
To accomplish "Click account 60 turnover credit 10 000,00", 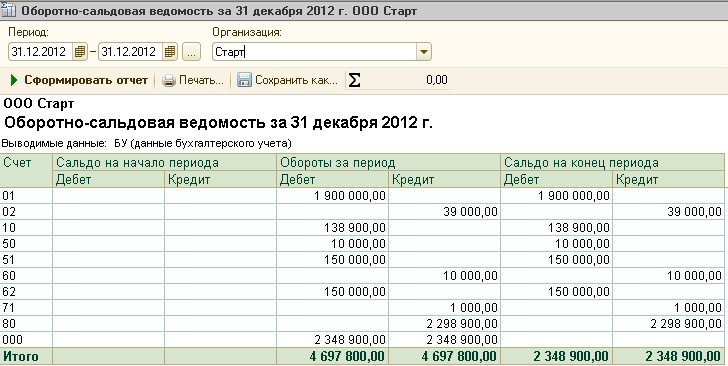I will pos(470,275).
